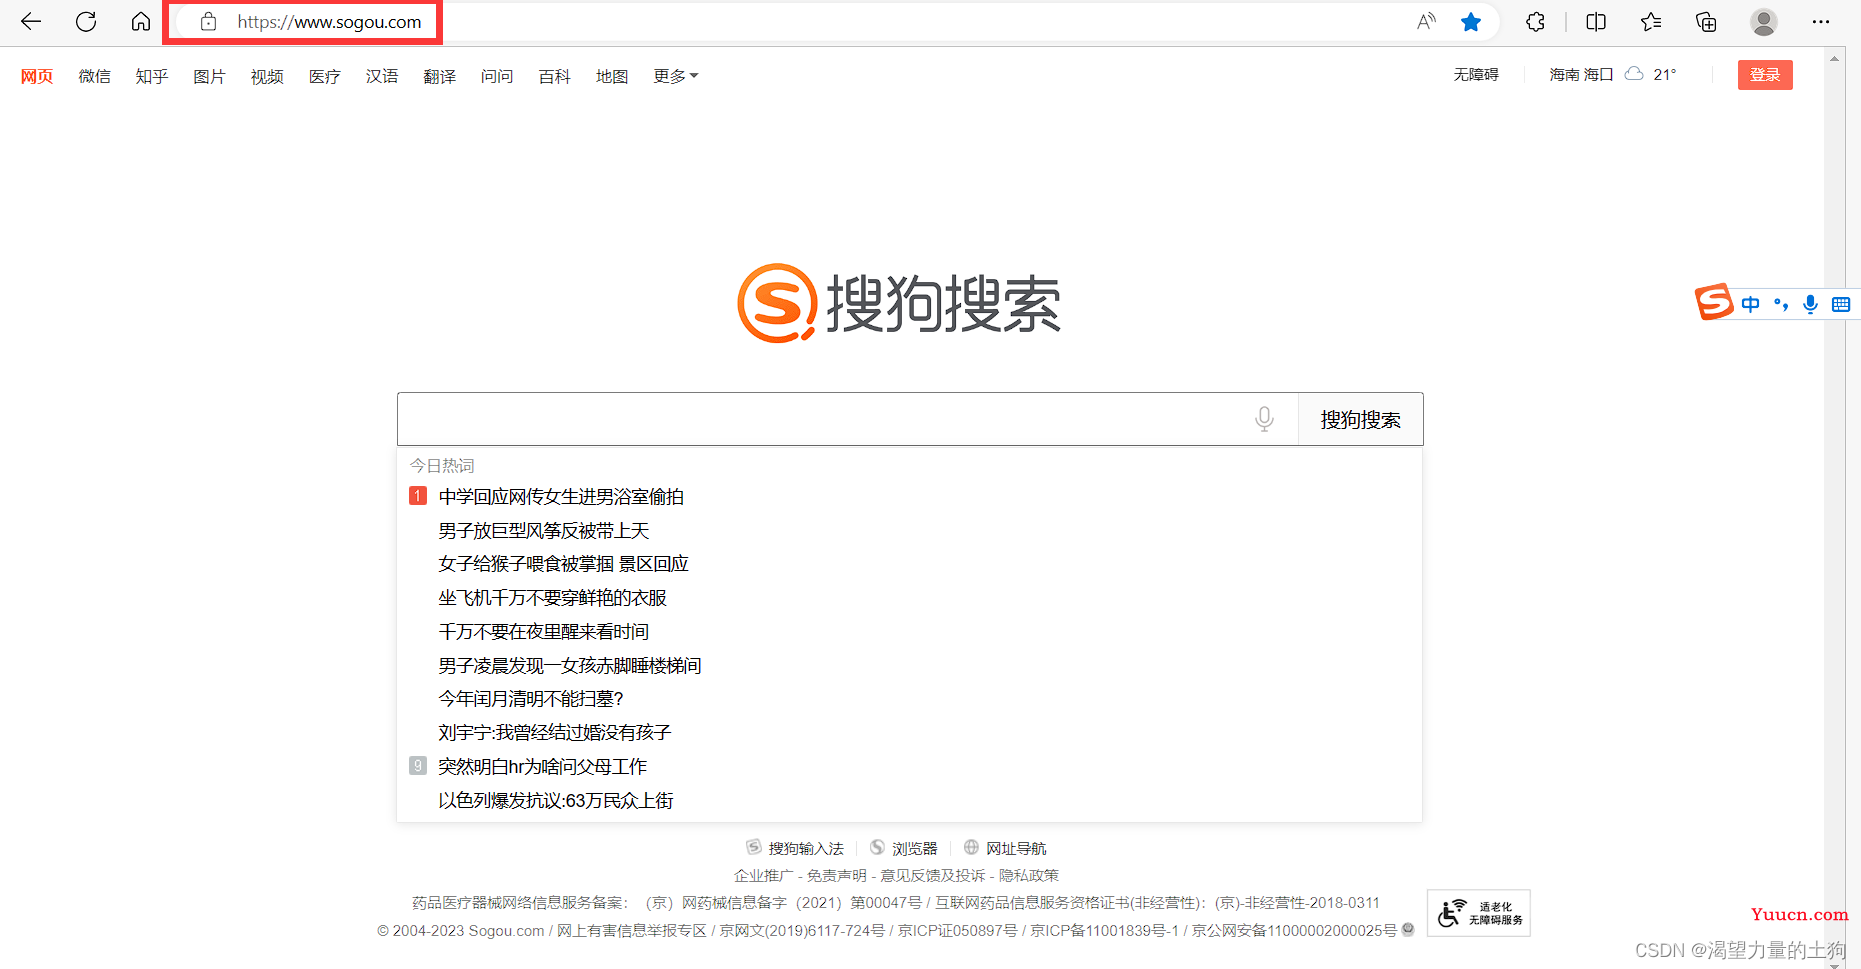Select hot search 突然明白hr为啥问父母工作
The width and height of the screenshot is (1861, 969).
coord(542,767)
